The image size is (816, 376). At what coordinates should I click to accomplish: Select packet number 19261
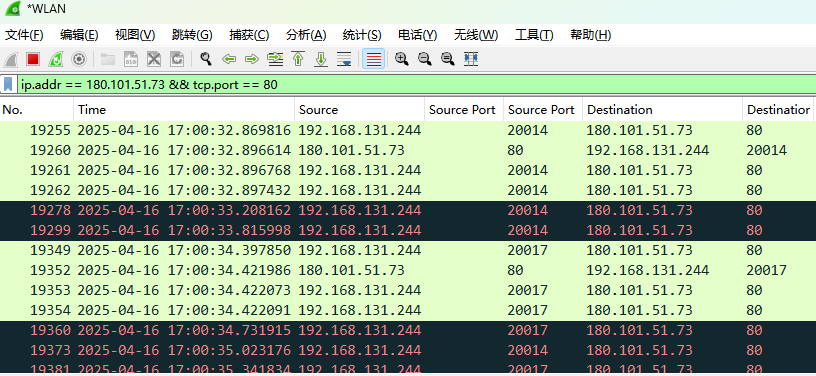(408, 170)
